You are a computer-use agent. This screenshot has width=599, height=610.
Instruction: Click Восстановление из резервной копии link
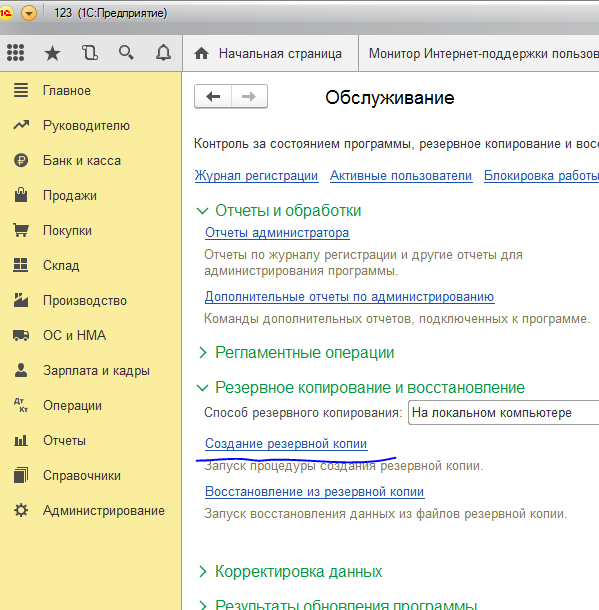[314, 491]
